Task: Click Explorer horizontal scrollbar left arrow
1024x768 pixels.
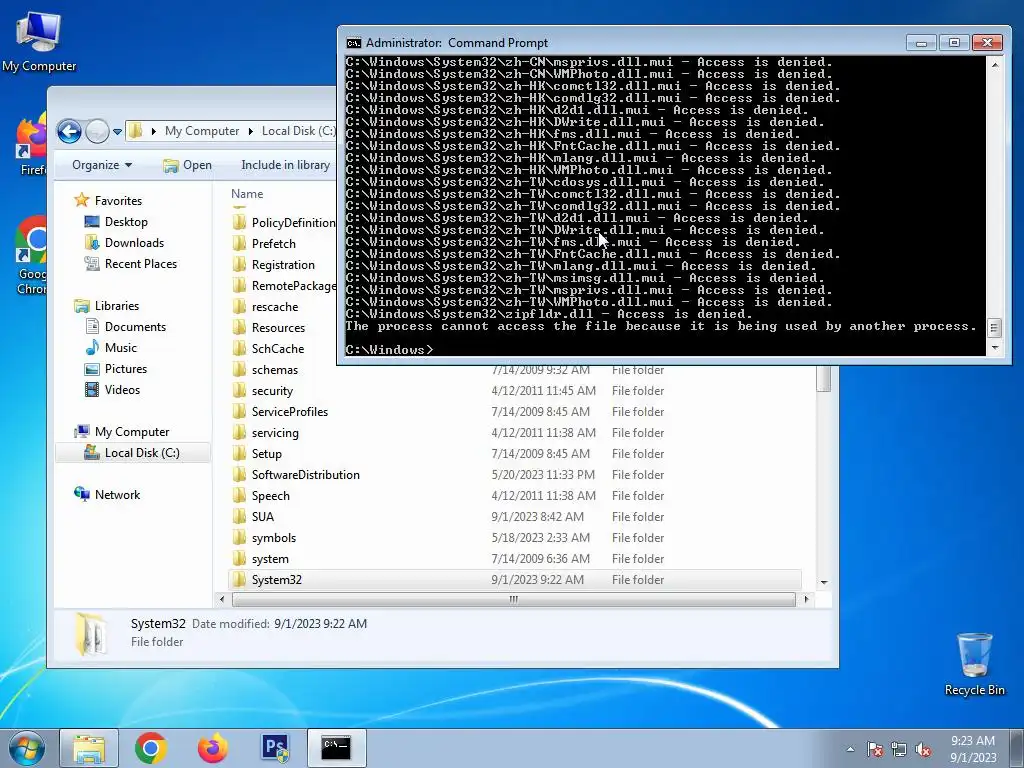Action: [x=222, y=599]
